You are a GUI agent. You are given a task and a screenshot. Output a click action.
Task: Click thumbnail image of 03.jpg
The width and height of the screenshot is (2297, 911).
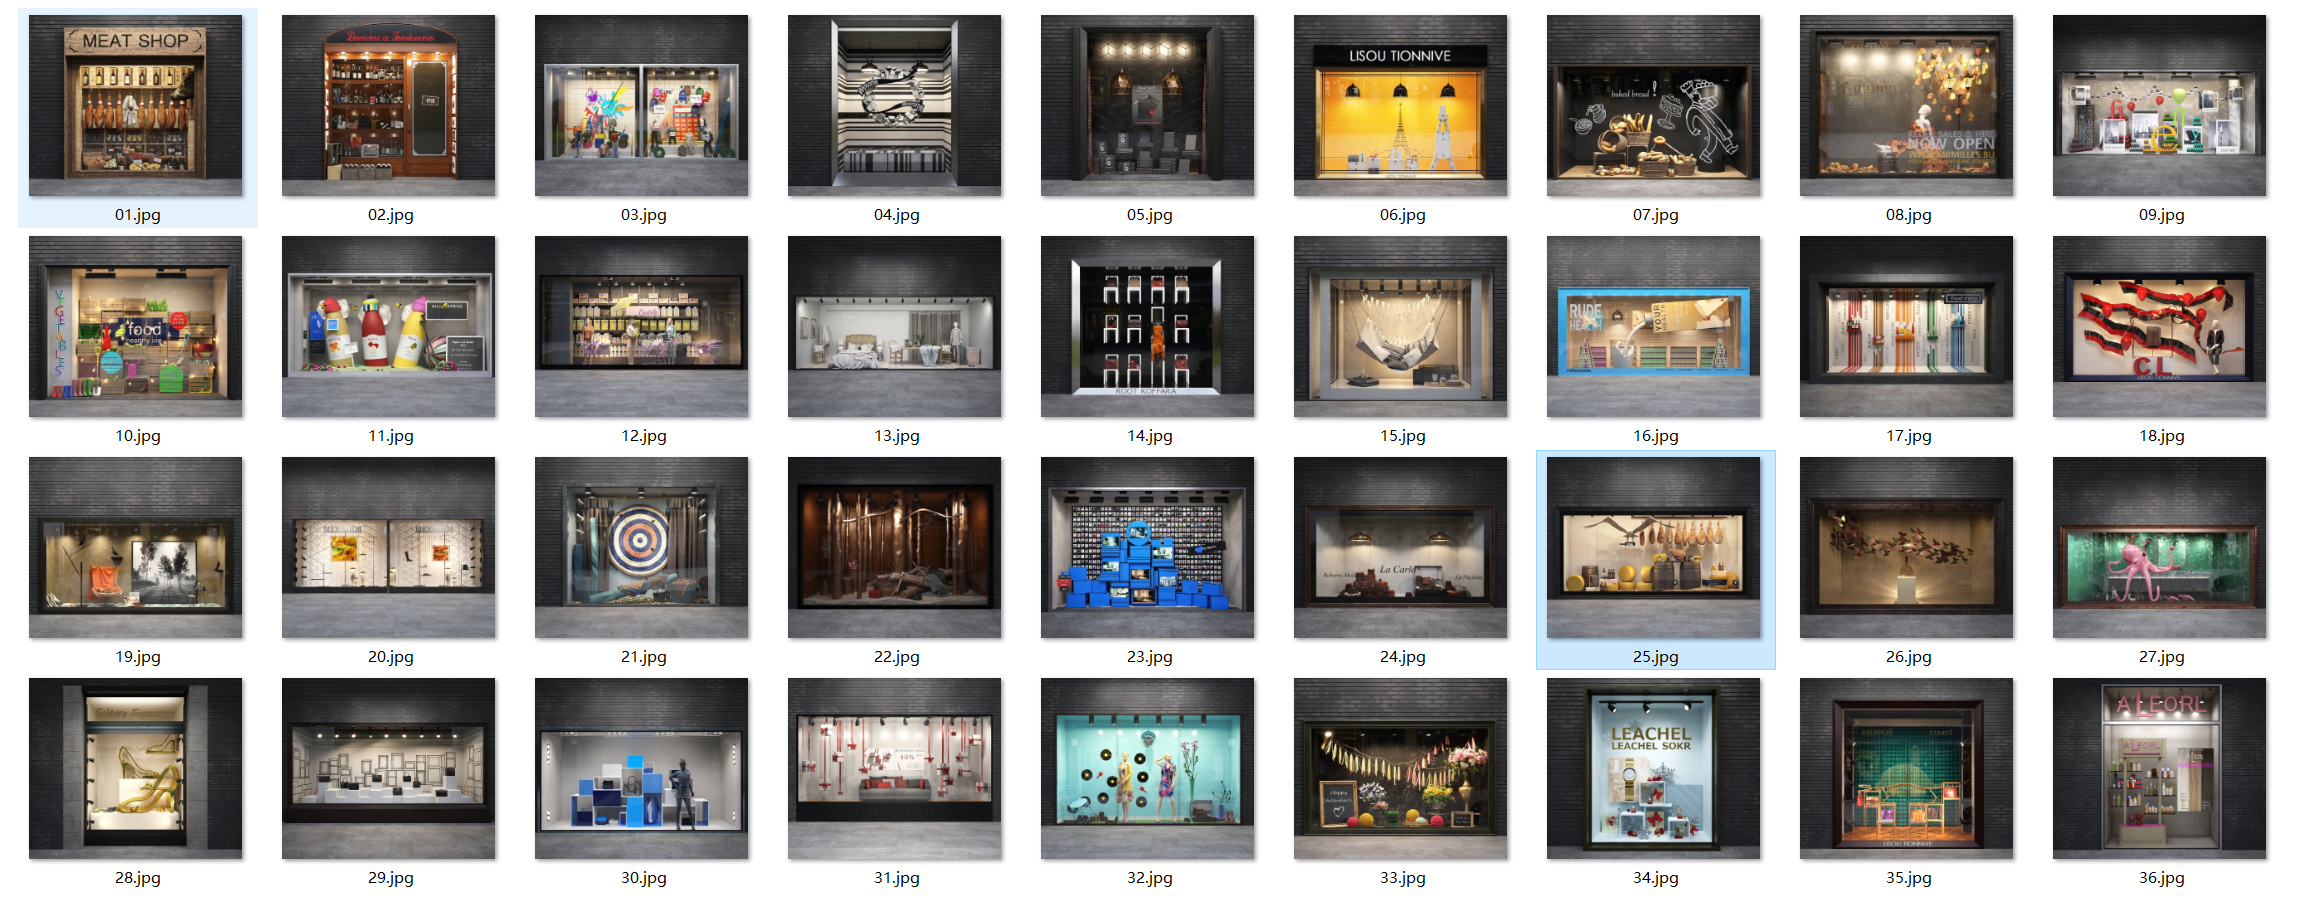642,105
